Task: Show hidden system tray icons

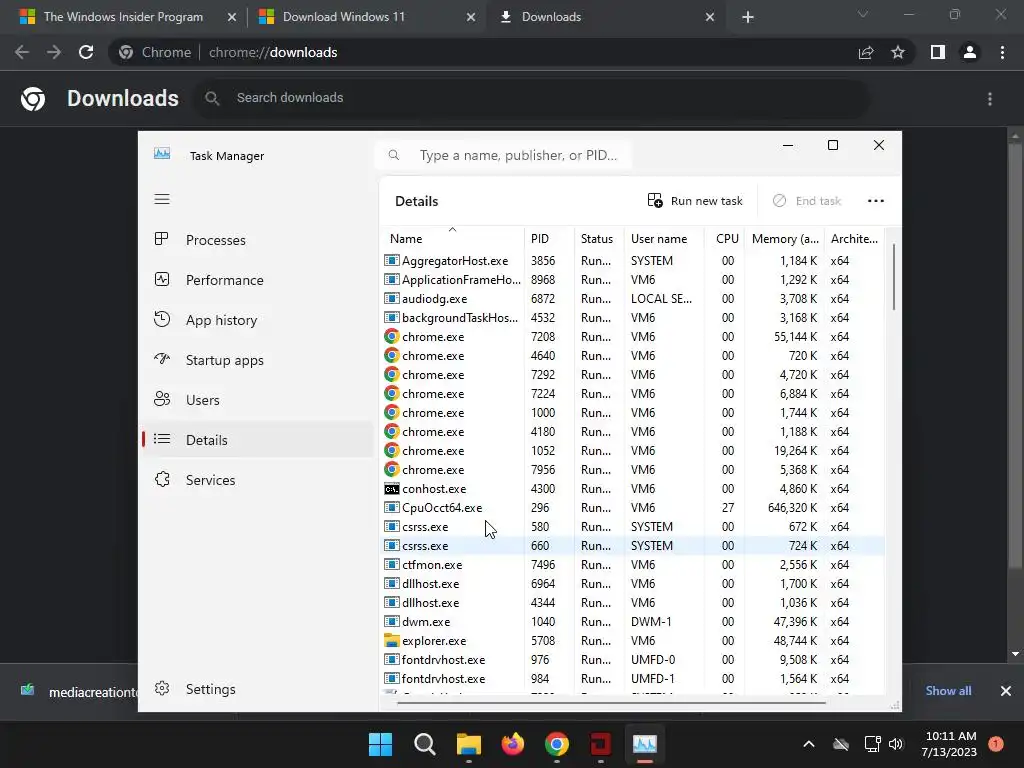Action: pos(808,744)
